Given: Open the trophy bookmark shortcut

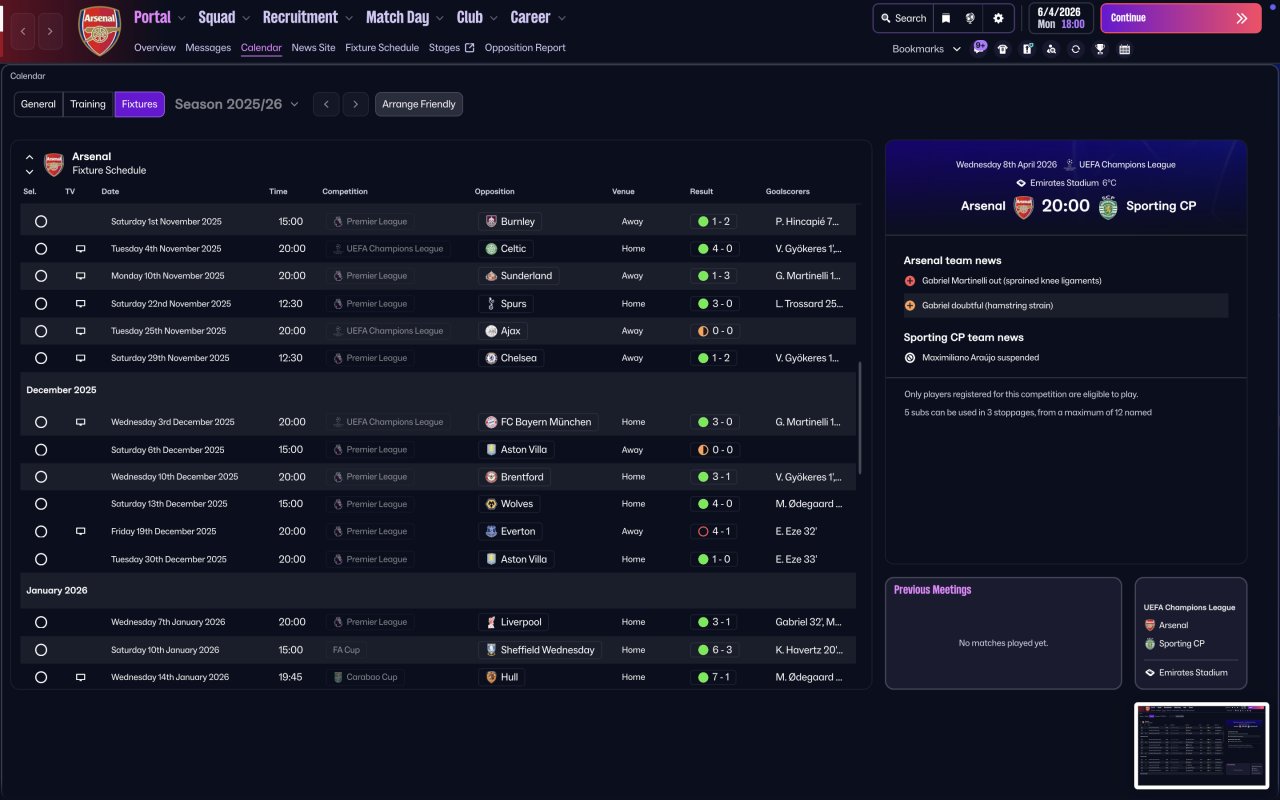Looking at the screenshot, I should 1100,49.
